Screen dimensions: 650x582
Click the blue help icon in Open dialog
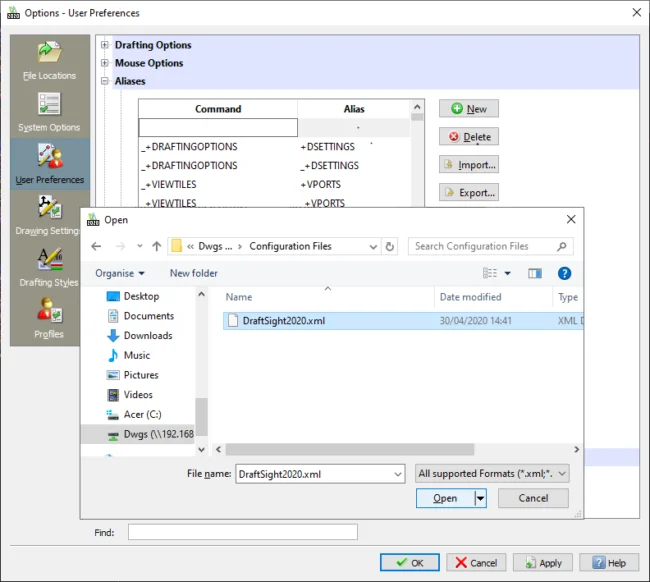(x=564, y=273)
